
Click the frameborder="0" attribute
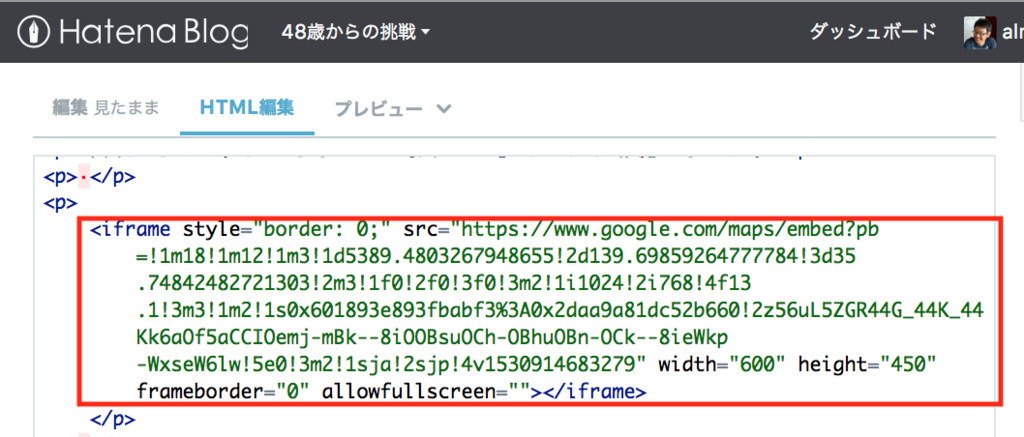221,392
